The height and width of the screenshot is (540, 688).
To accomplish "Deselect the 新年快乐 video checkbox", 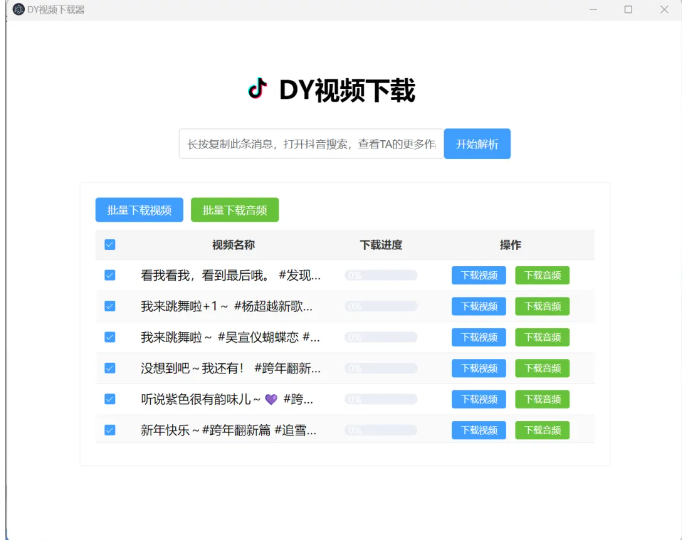I will 110,430.
